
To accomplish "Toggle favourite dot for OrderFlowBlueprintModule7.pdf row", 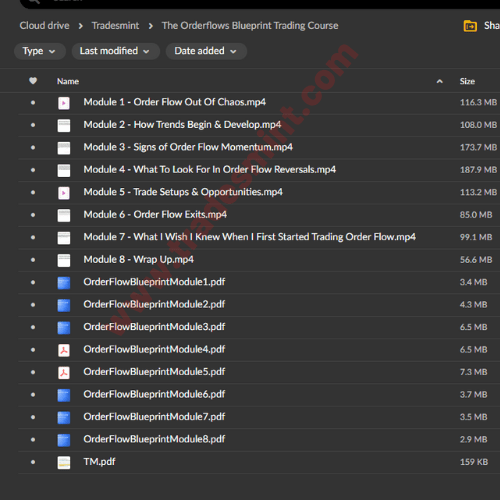I will pos(33,417).
